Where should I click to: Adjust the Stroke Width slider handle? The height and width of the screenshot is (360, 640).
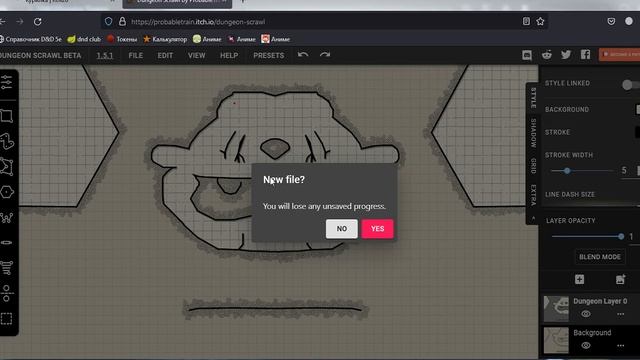[x=567, y=171]
